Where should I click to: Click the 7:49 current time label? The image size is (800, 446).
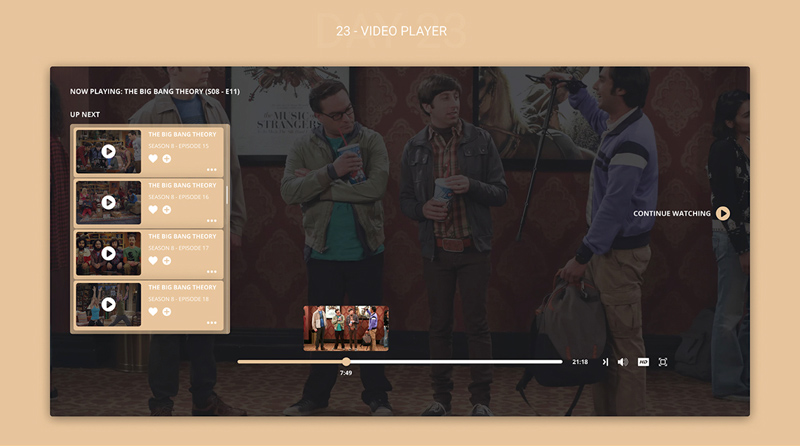point(346,373)
